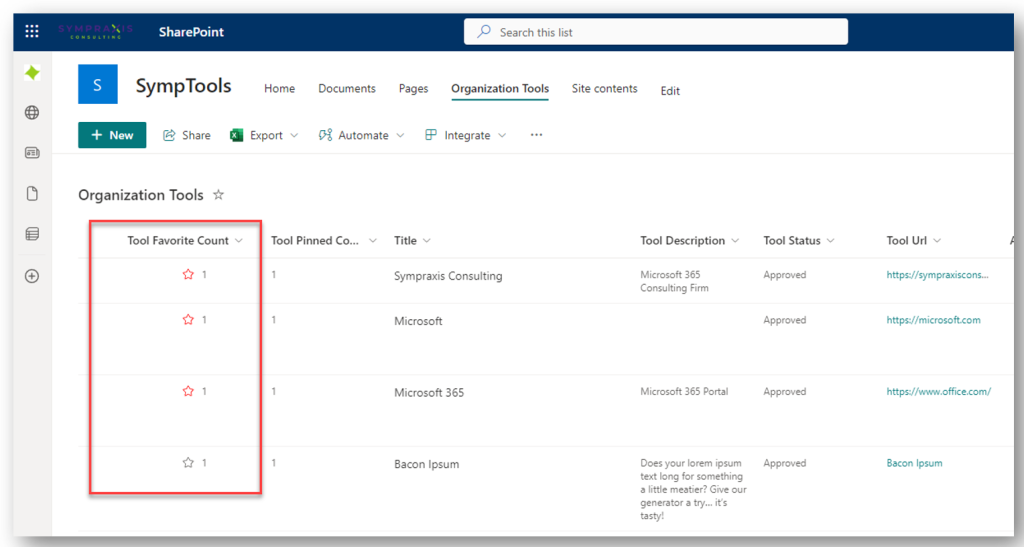The image size is (1024, 547).
Task: Open Tool Pinned Count column menu
Action: [373, 240]
